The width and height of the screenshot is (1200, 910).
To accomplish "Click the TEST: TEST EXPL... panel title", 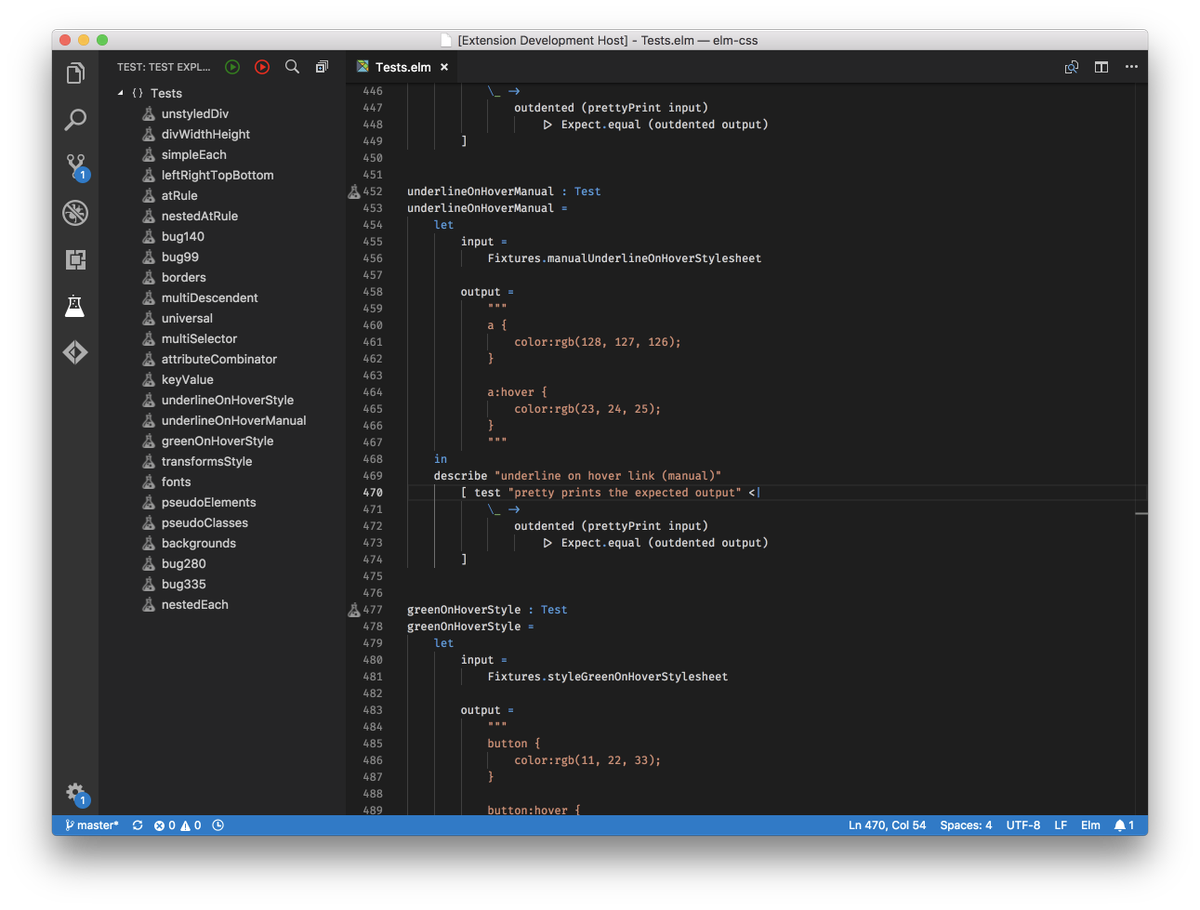I will click(x=164, y=67).
